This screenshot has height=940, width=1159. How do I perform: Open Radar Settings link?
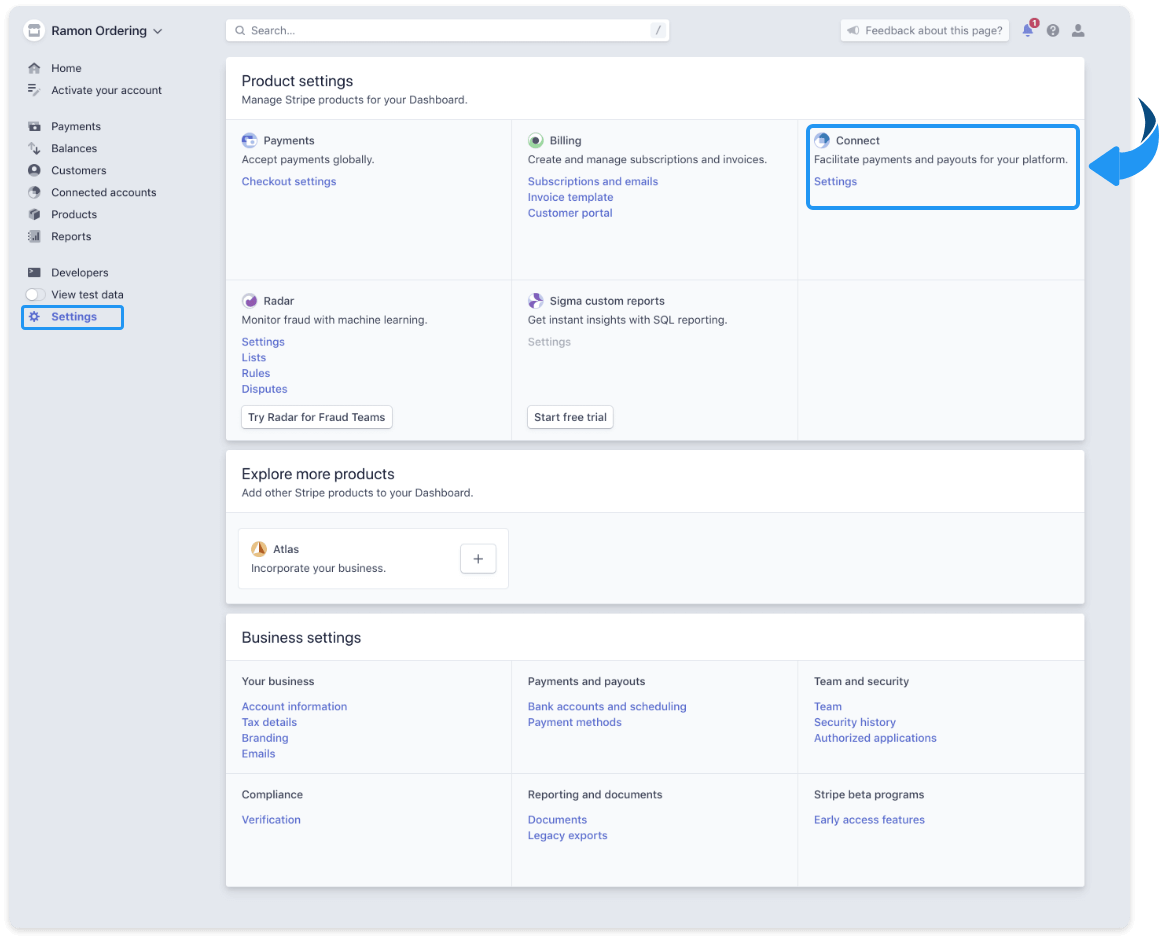(262, 341)
